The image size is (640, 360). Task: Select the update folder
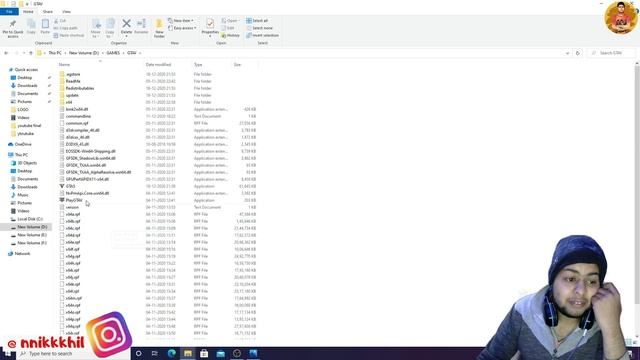click(72, 95)
